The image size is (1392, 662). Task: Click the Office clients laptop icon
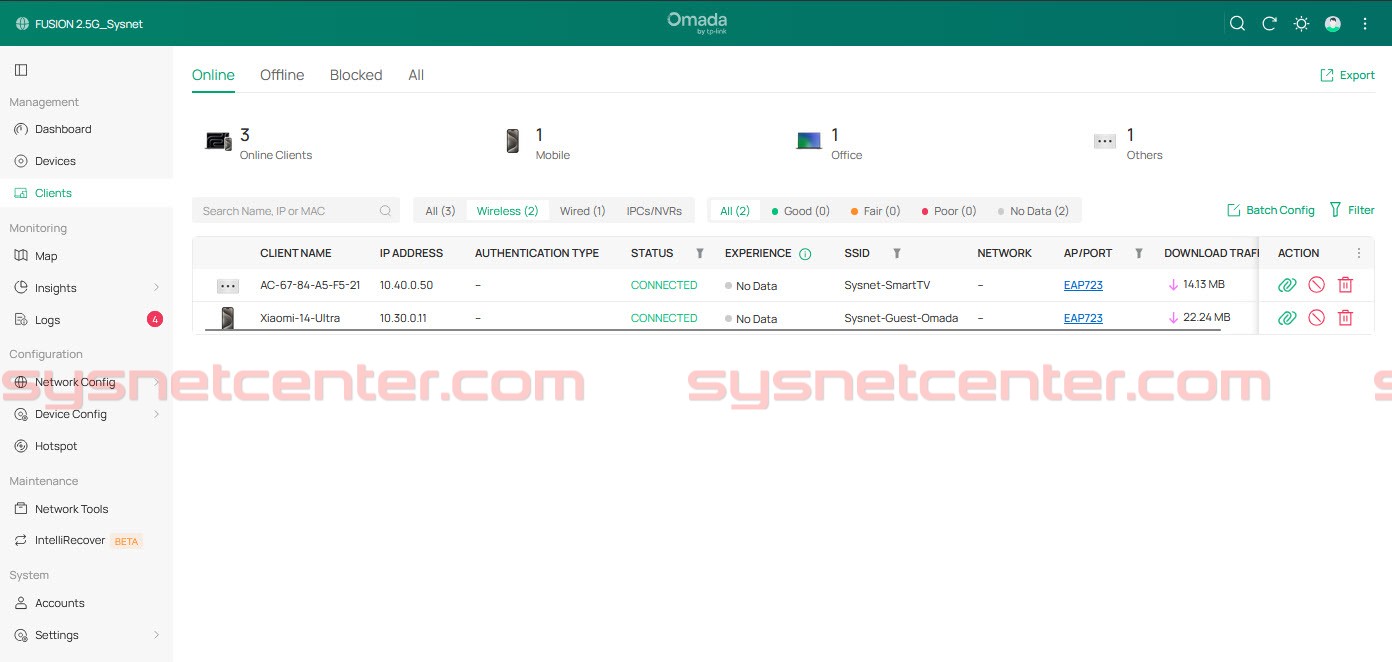[808, 141]
